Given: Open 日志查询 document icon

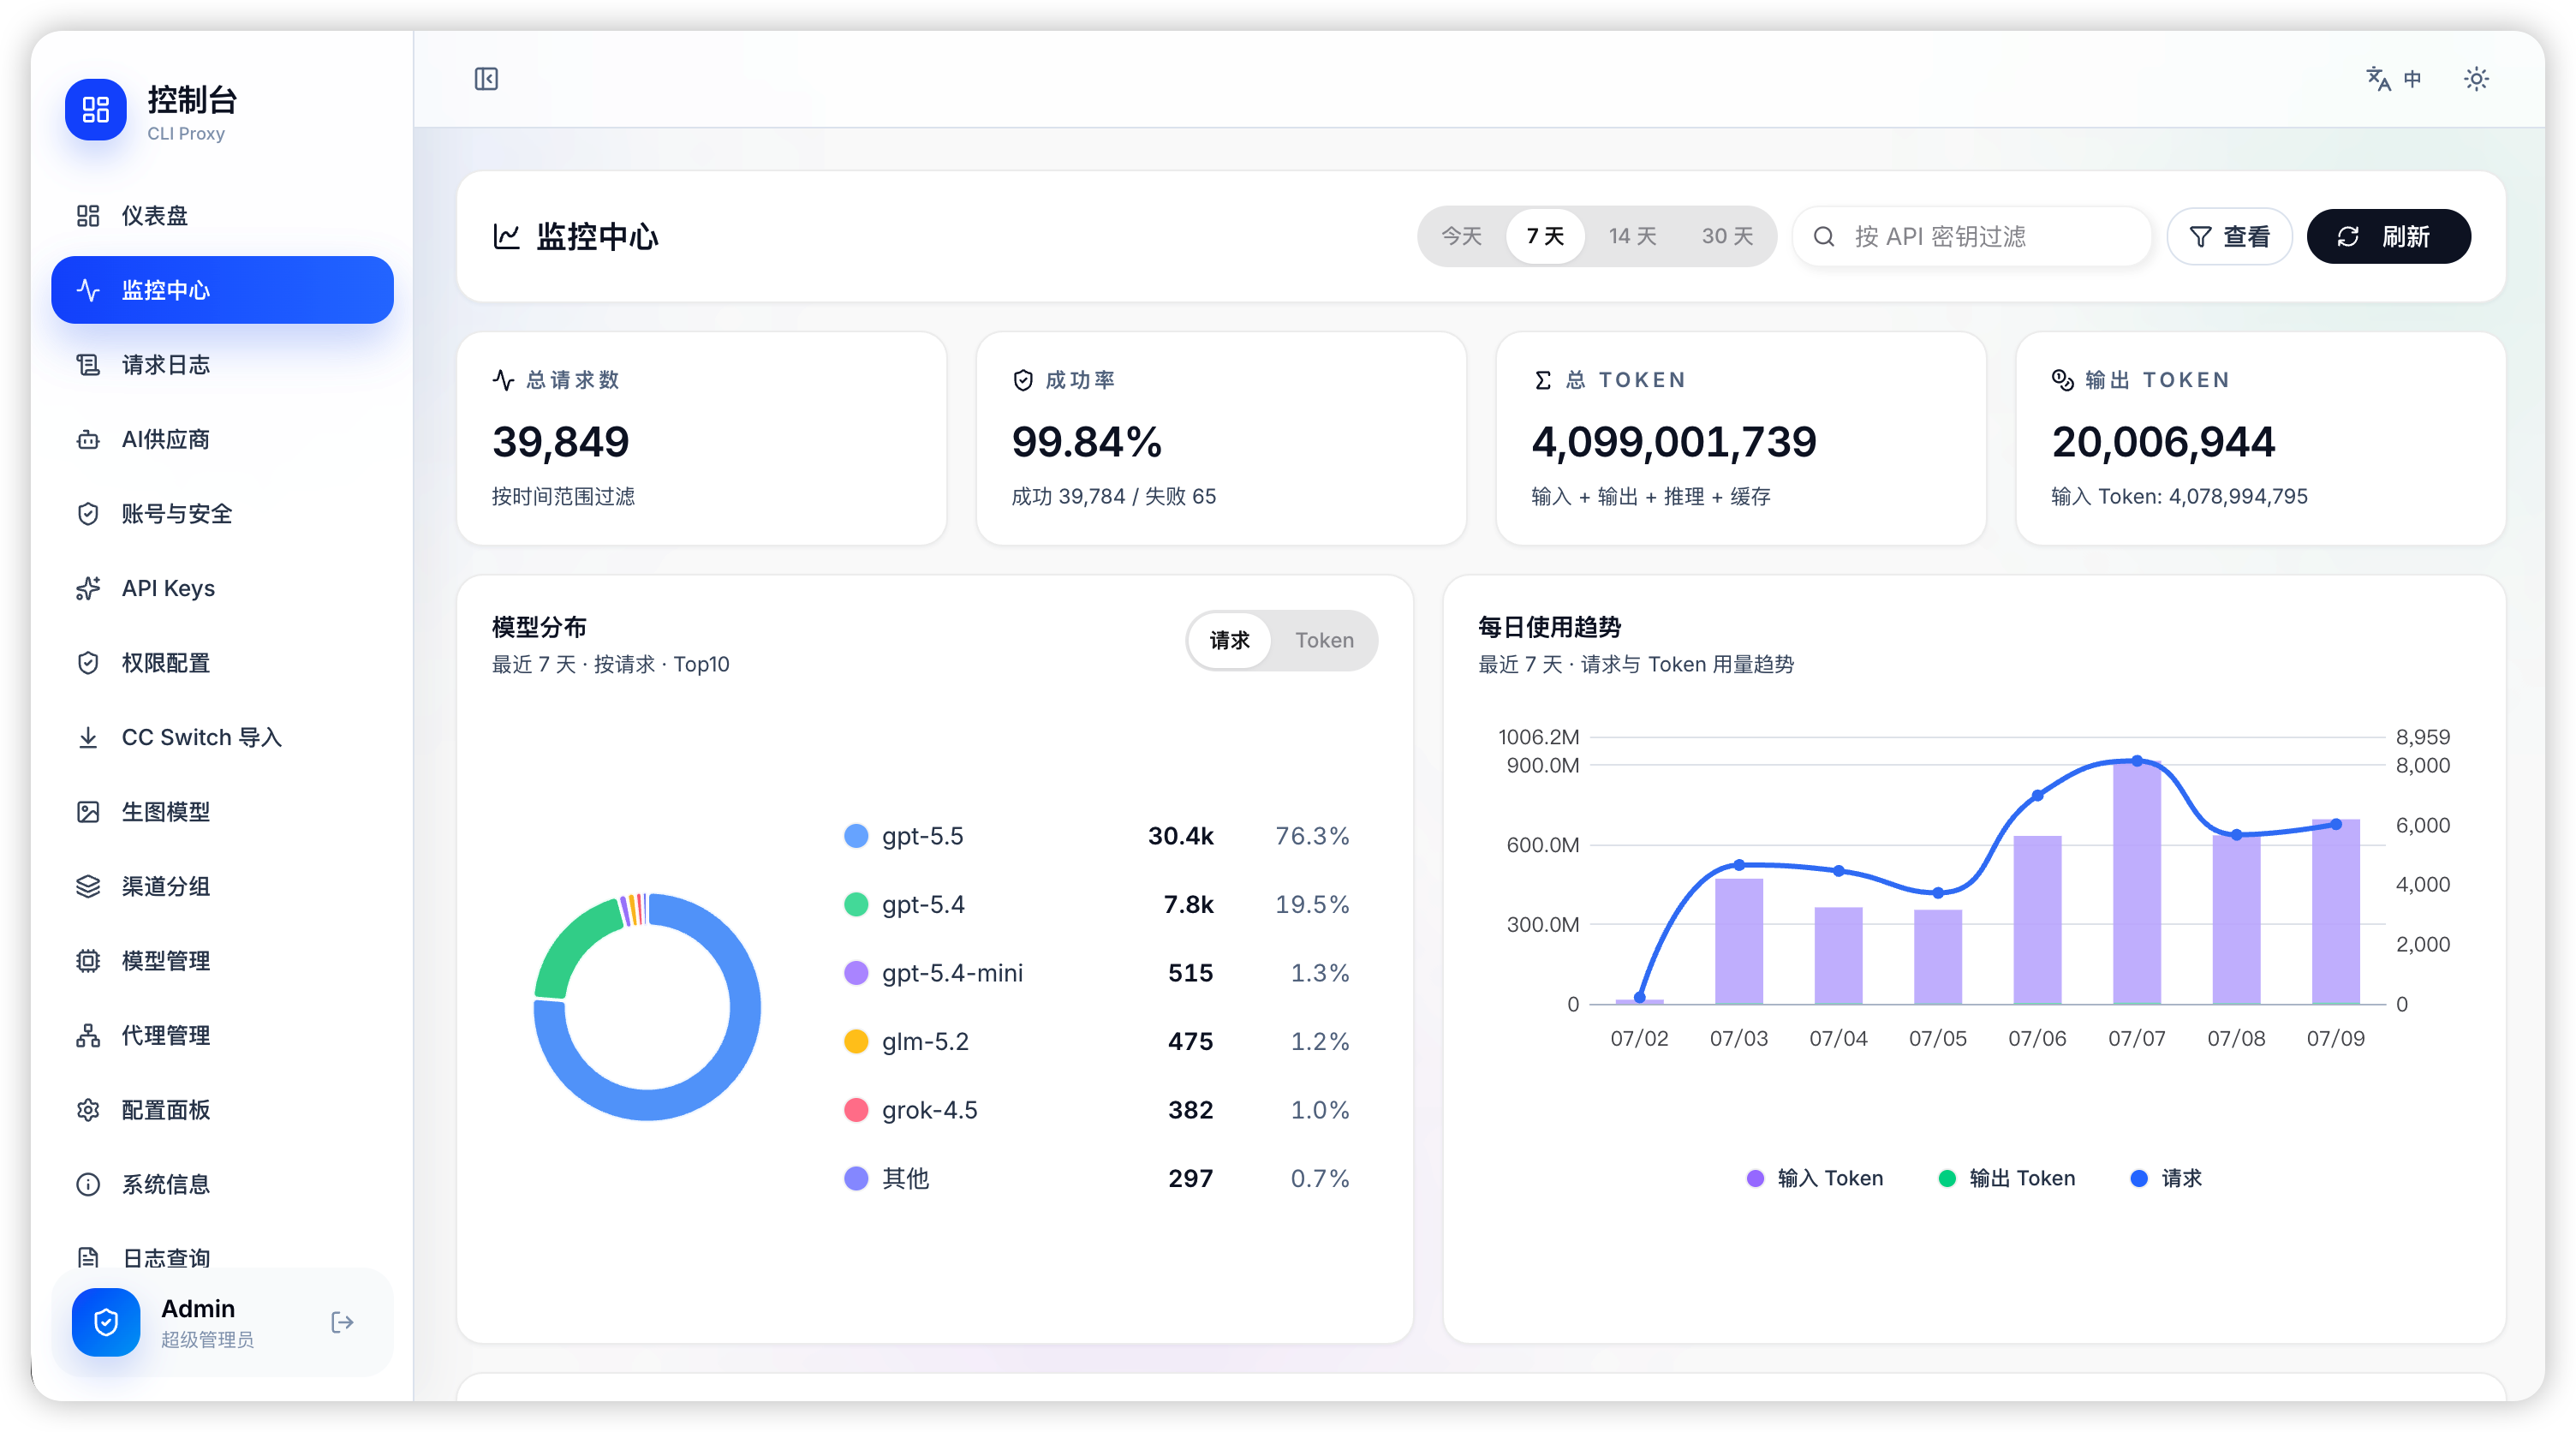Looking at the screenshot, I should click(x=88, y=1258).
